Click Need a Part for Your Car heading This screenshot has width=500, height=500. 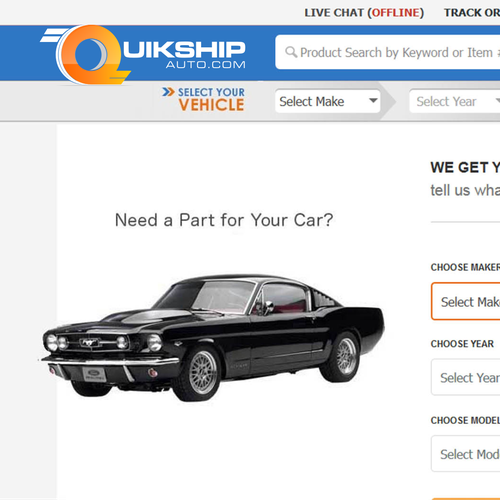224,220
